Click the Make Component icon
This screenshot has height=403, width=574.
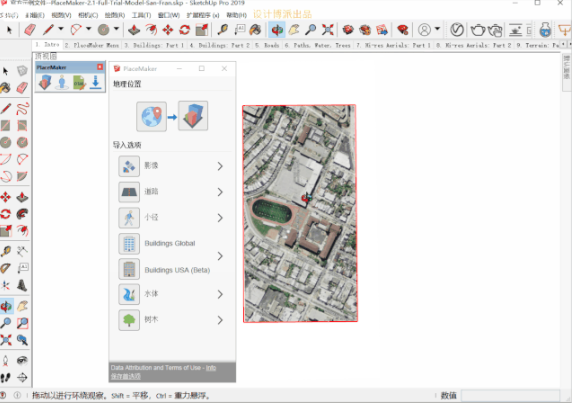coord(22,71)
